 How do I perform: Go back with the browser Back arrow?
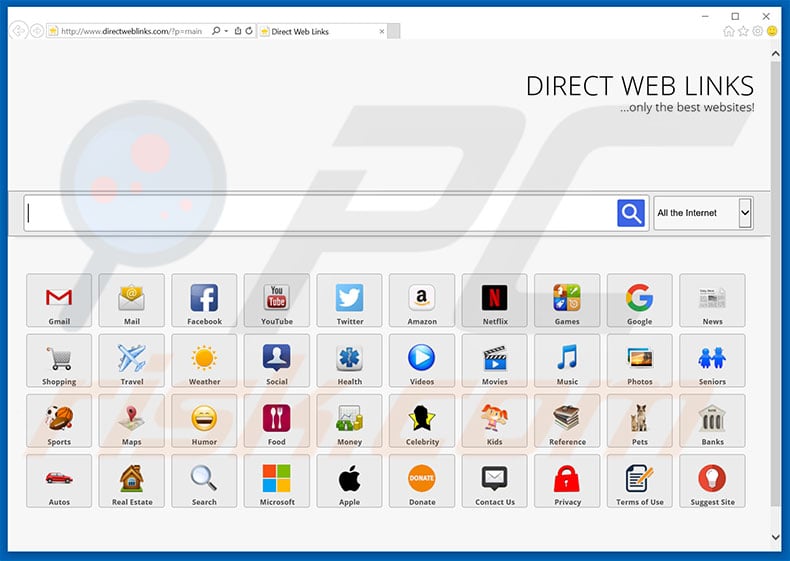click(19, 31)
